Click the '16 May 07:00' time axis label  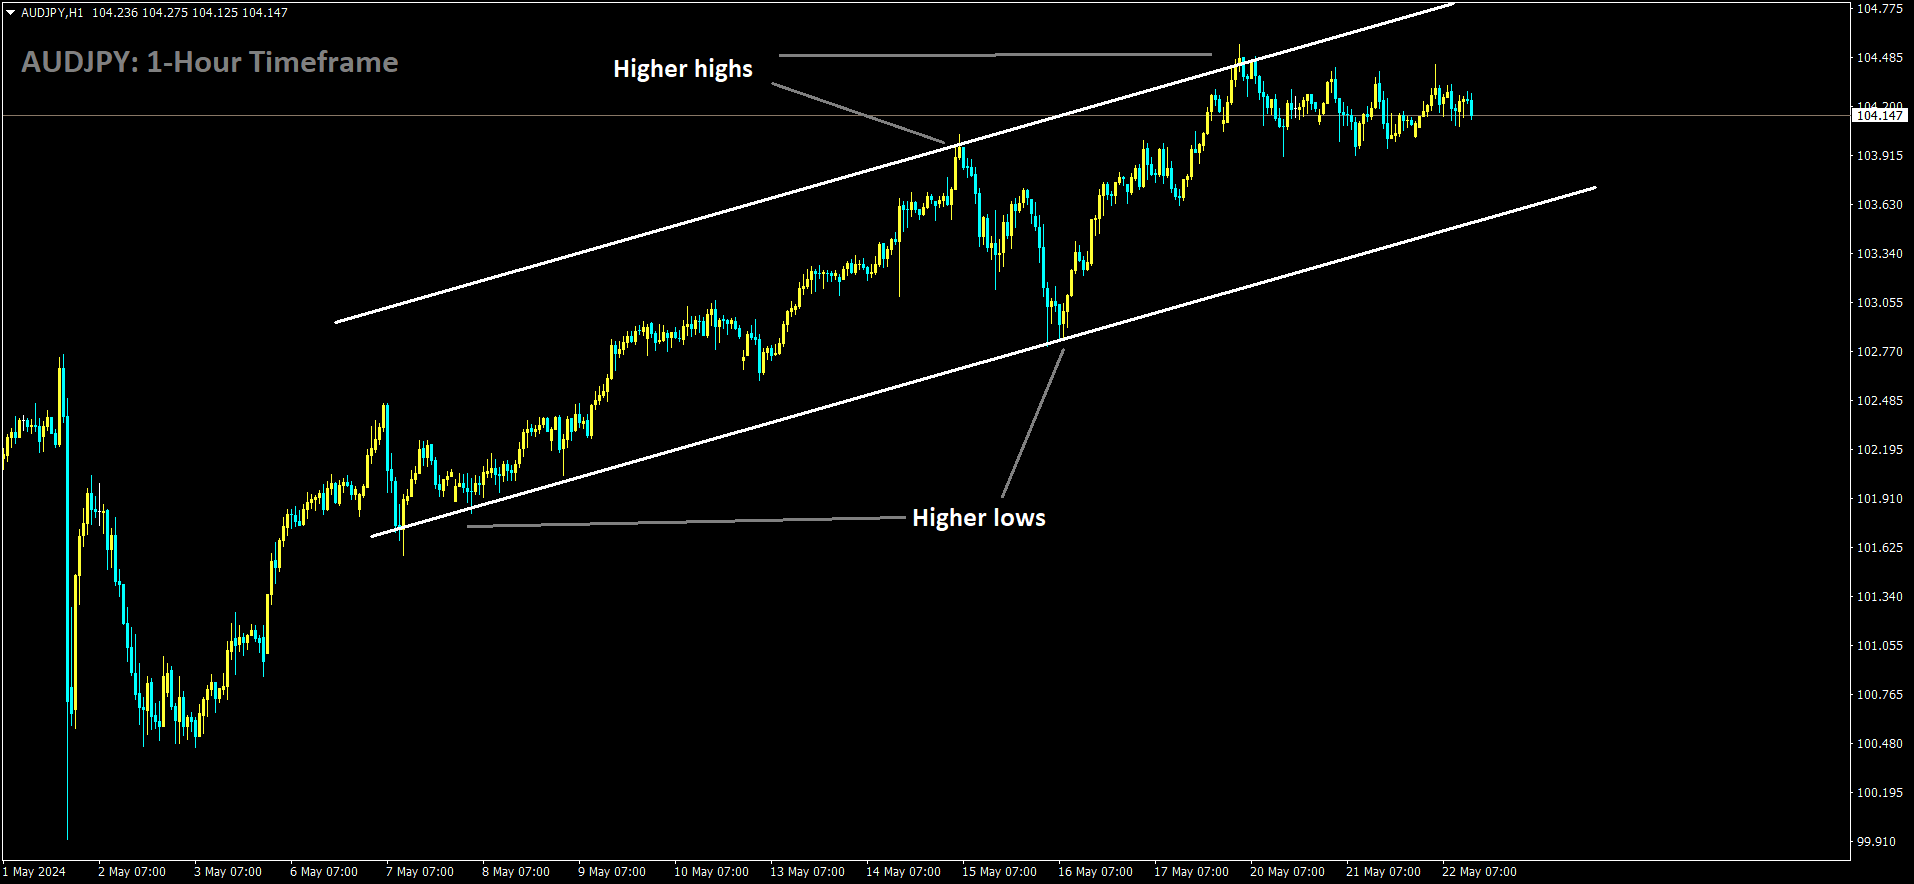click(1095, 872)
